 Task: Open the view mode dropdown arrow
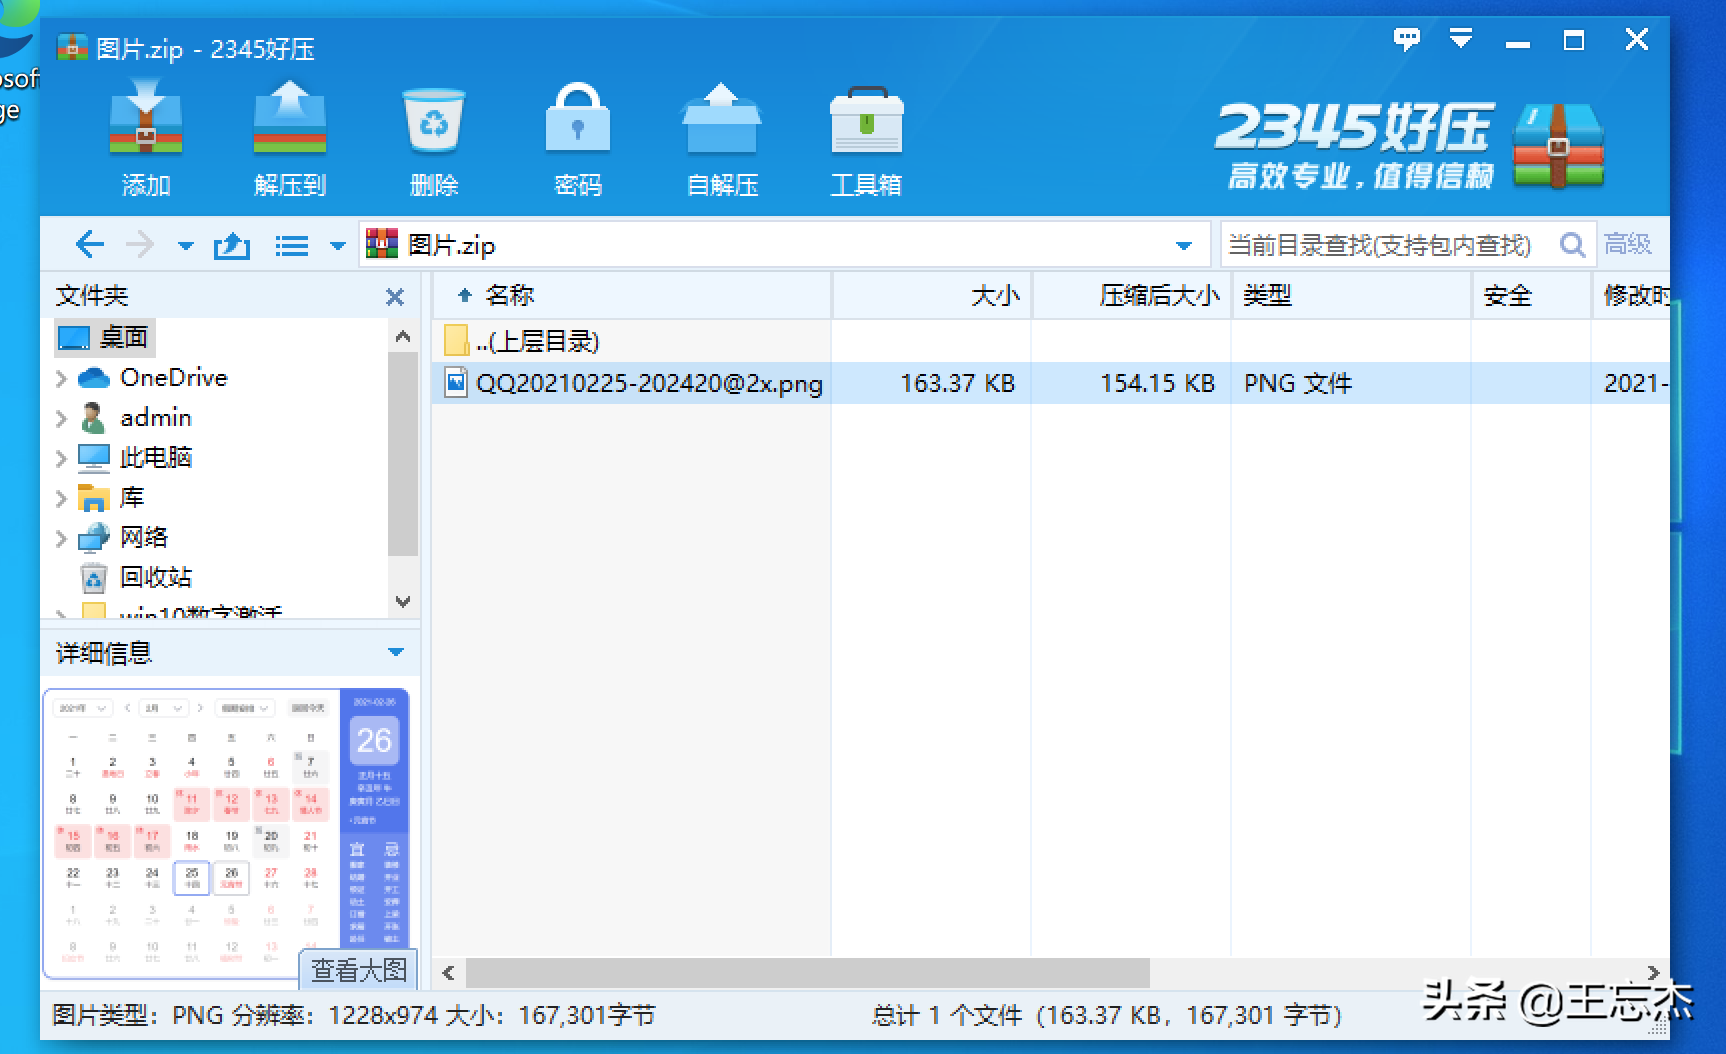coord(338,246)
